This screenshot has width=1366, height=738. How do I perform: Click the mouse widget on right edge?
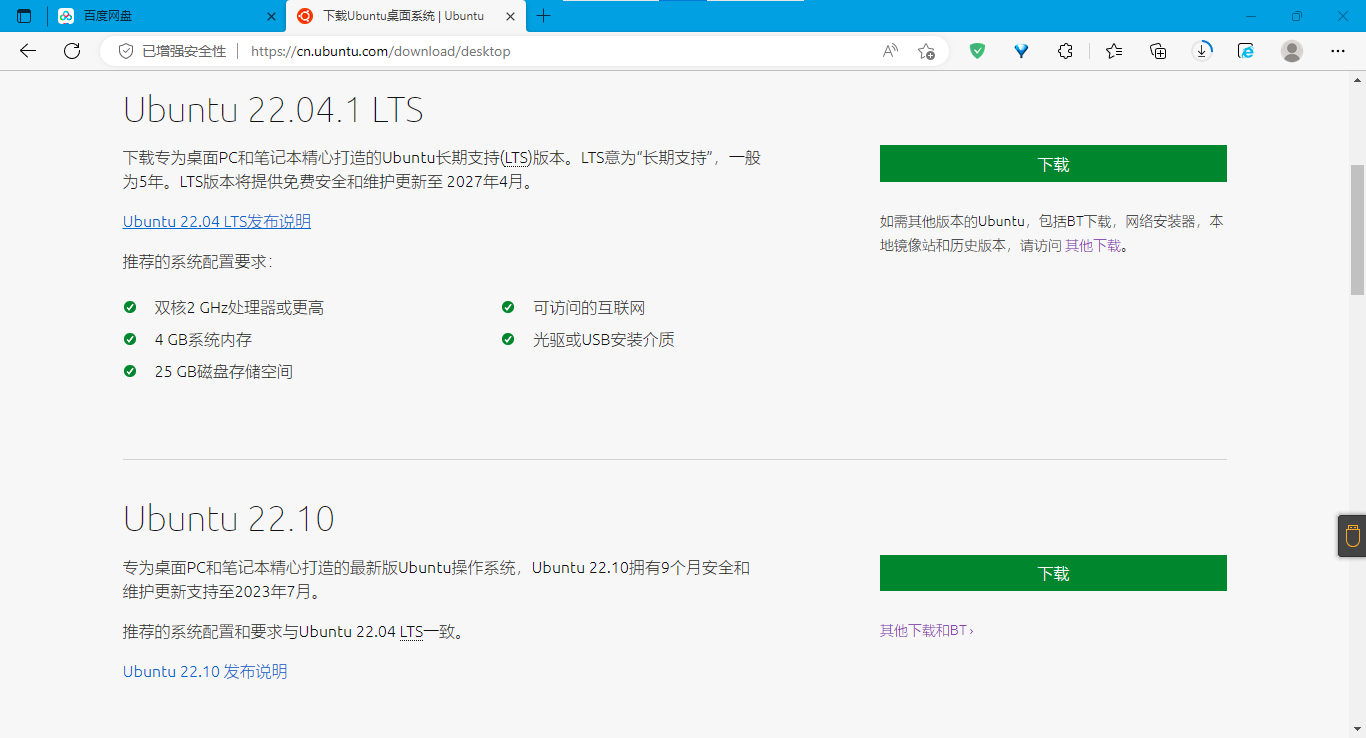[x=1352, y=536]
